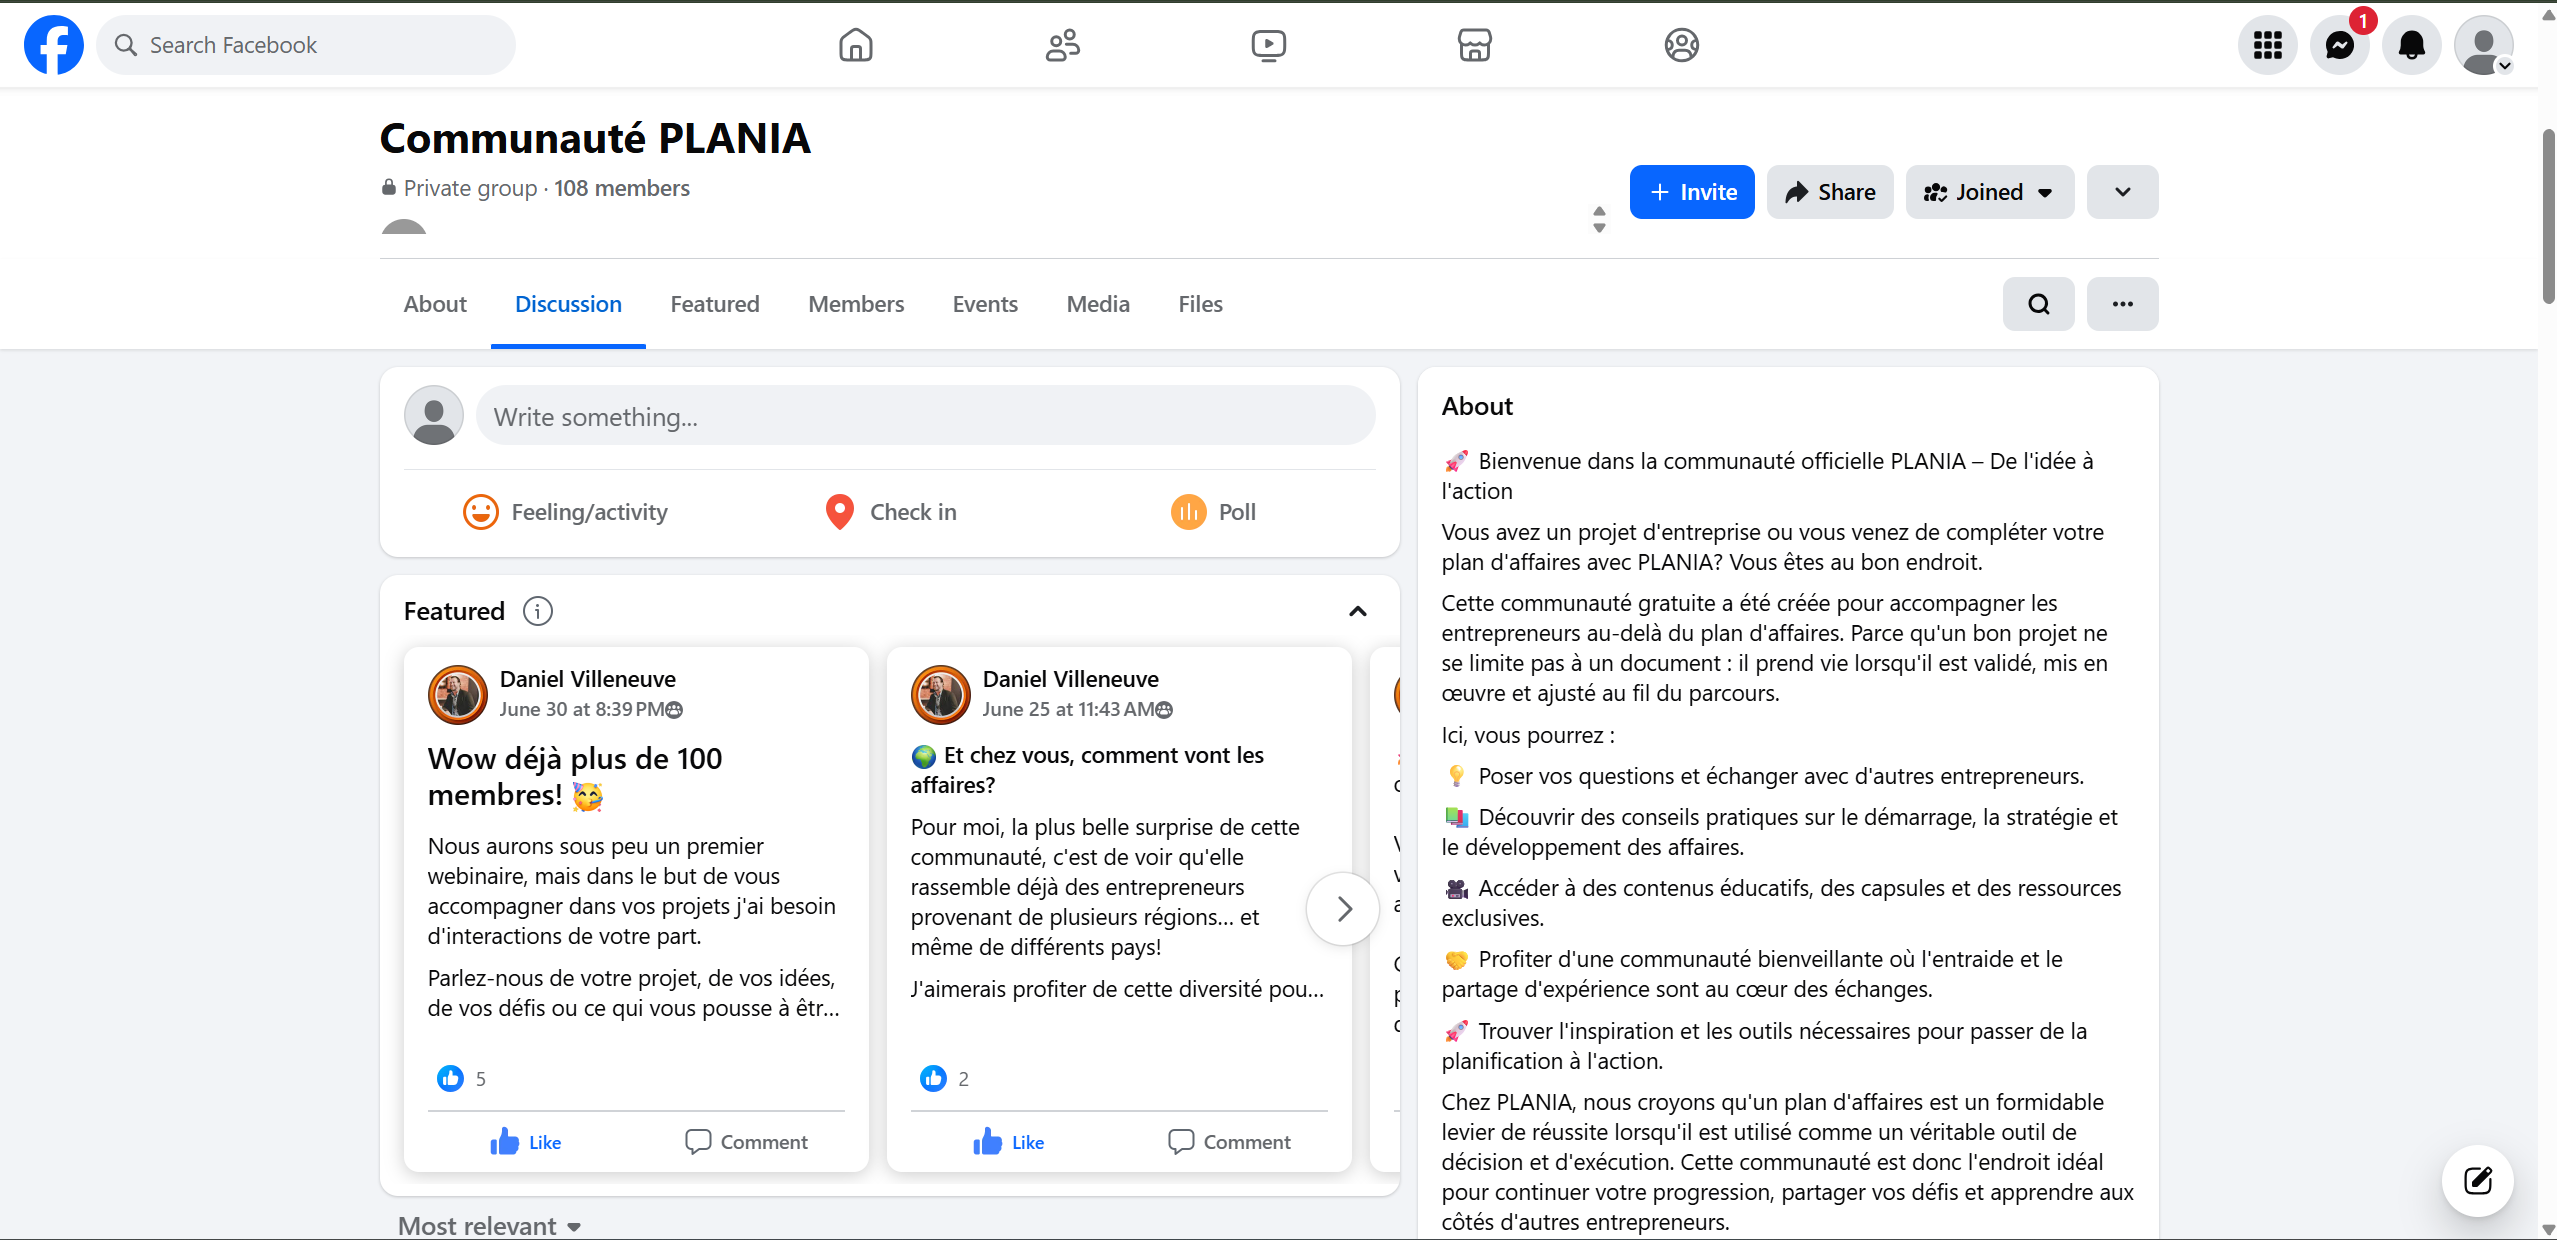
Task: Open the Friends icon in top navigation
Action: [x=1063, y=45]
